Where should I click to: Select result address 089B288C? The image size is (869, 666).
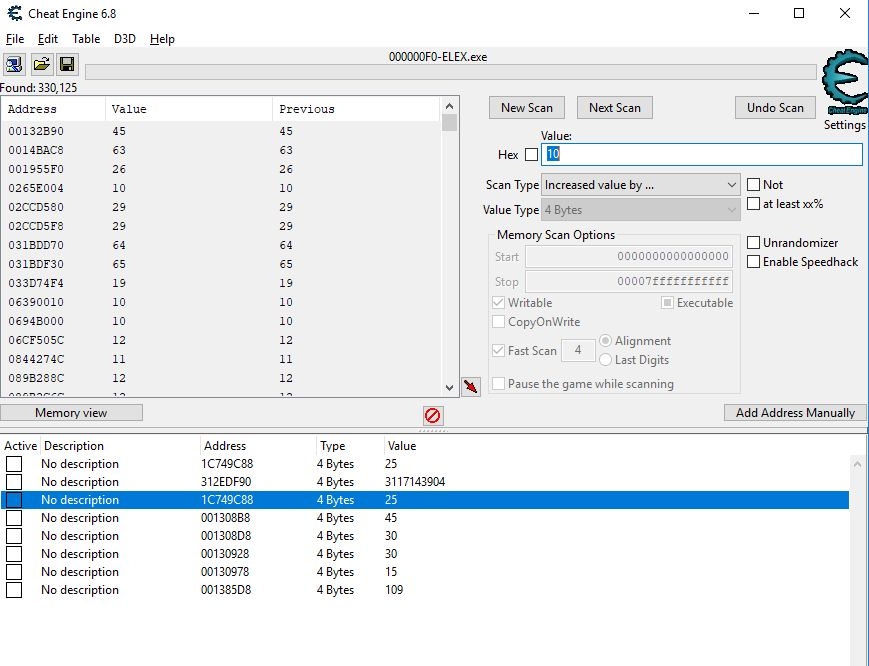pos(36,378)
